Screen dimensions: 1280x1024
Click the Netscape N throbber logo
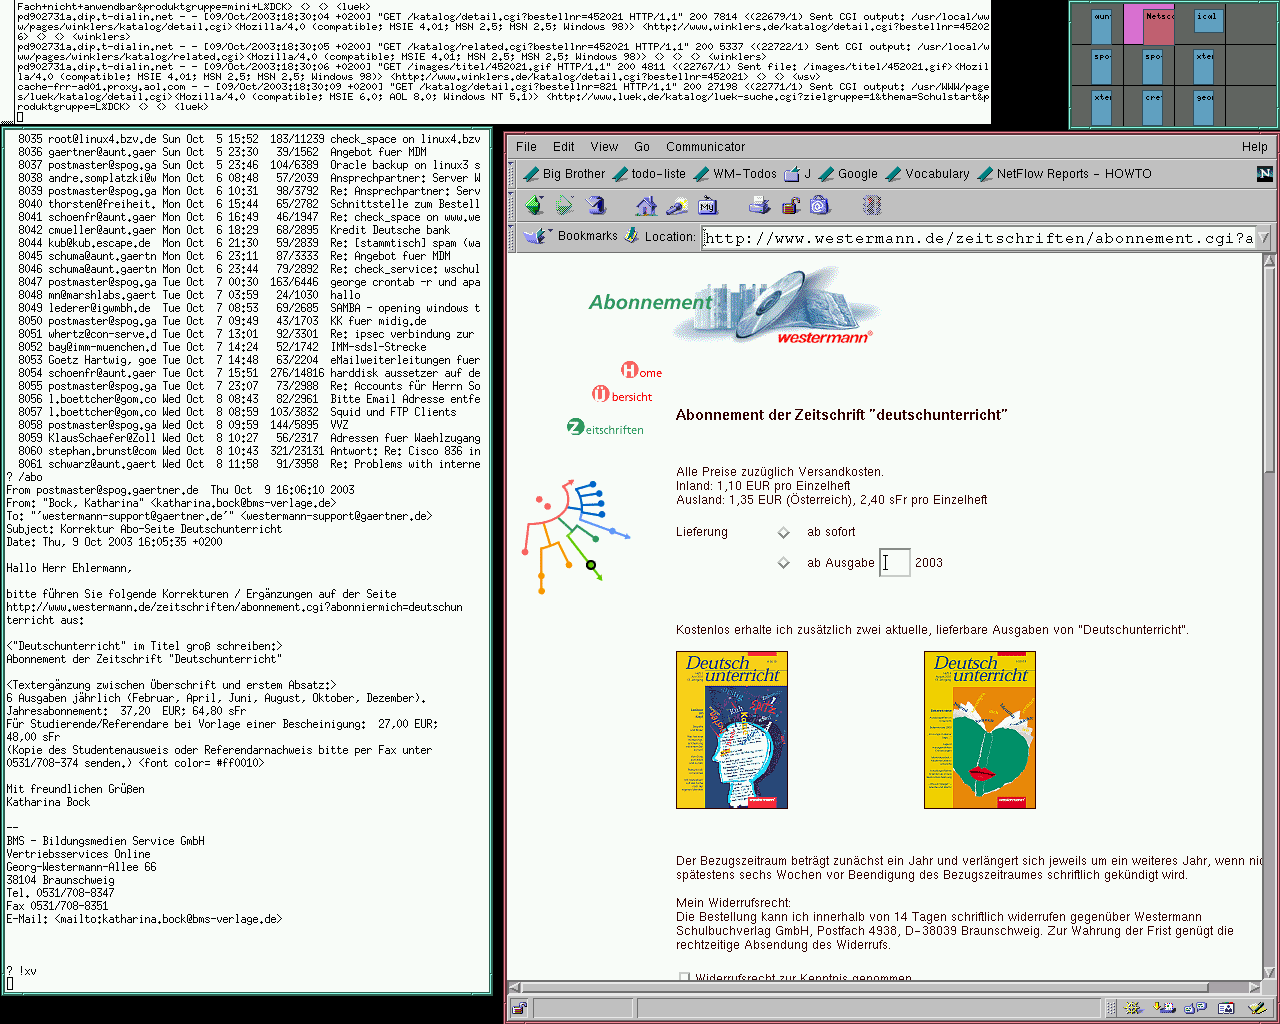[x=1264, y=174]
